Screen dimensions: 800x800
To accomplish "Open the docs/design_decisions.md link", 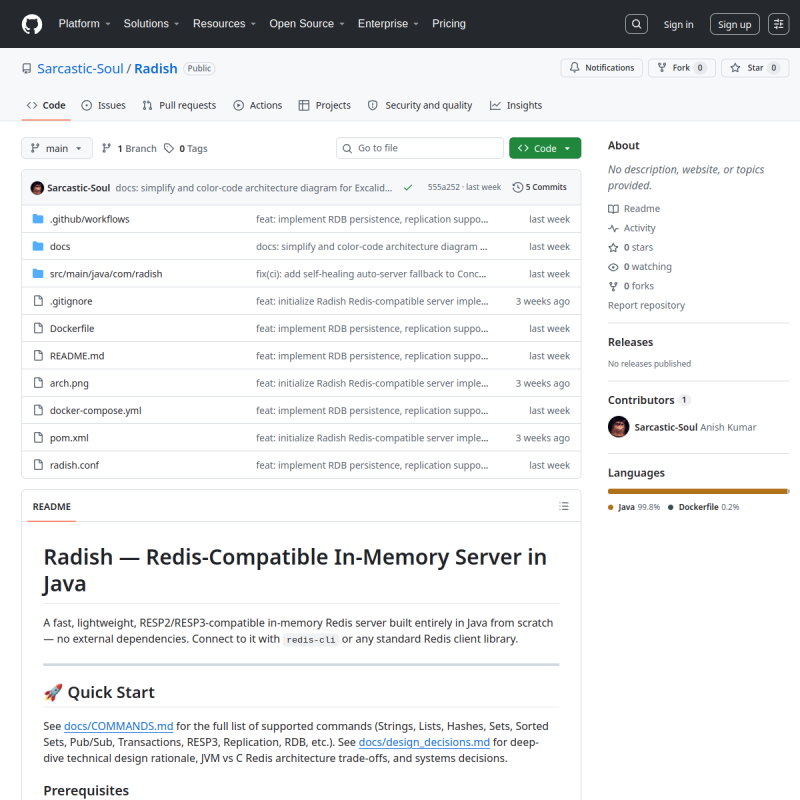I will pyautogui.click(x=424, y=742).
